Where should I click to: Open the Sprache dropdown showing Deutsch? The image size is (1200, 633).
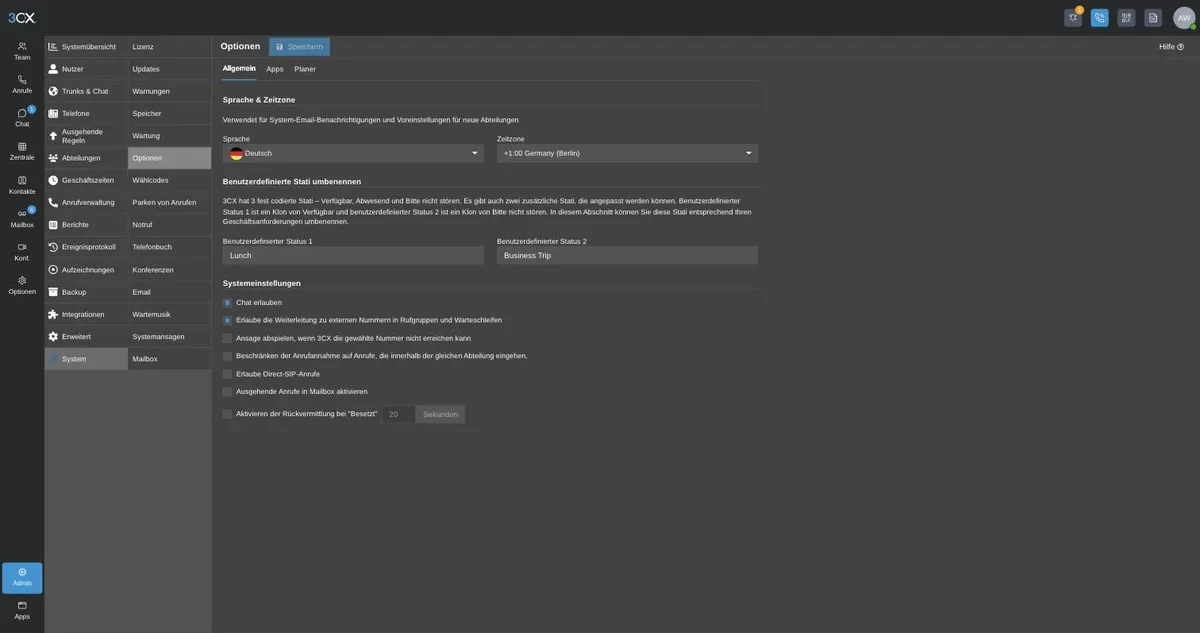[x=353, y=153]
